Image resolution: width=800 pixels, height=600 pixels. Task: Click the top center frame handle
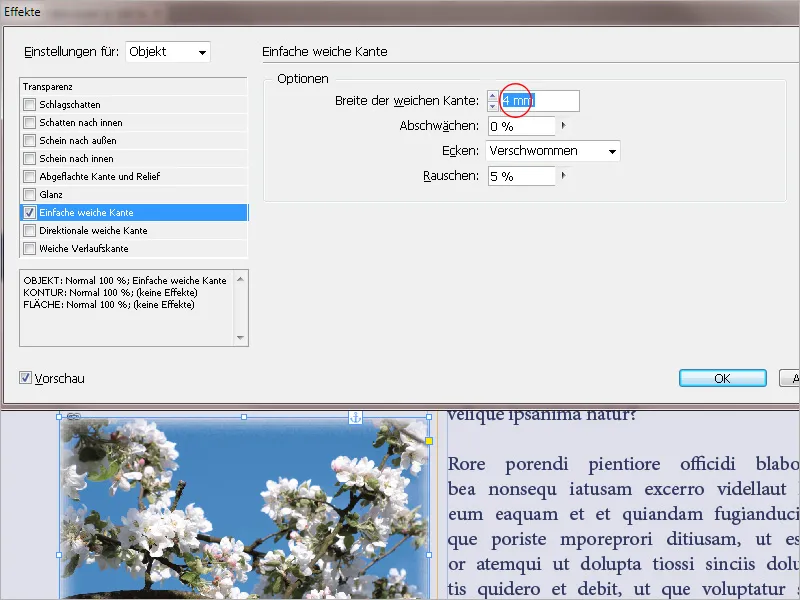(244, 417)
